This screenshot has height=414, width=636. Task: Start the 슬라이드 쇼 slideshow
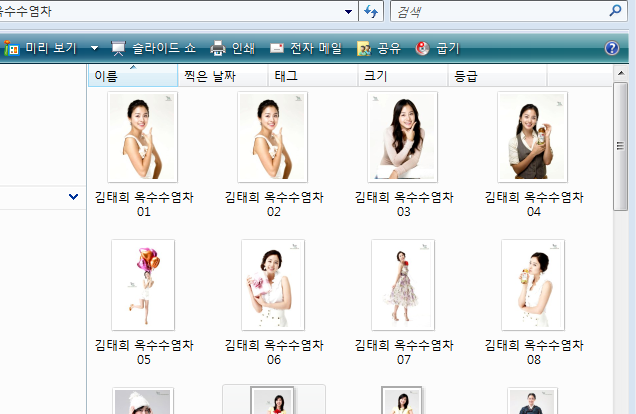pyautogui.click(x=153, y=48)
